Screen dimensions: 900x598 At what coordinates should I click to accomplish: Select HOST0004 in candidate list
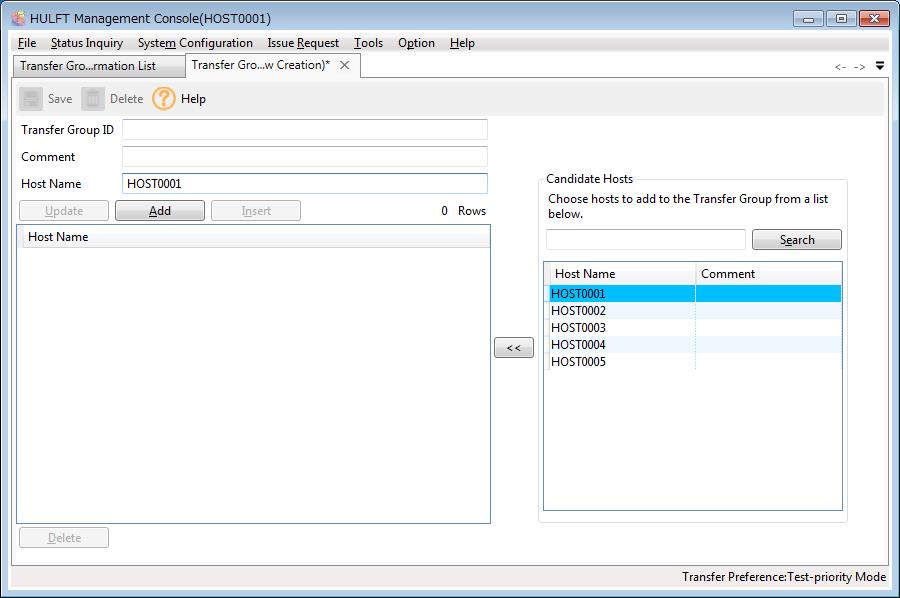pyautogui.click(x=693, y=345)
